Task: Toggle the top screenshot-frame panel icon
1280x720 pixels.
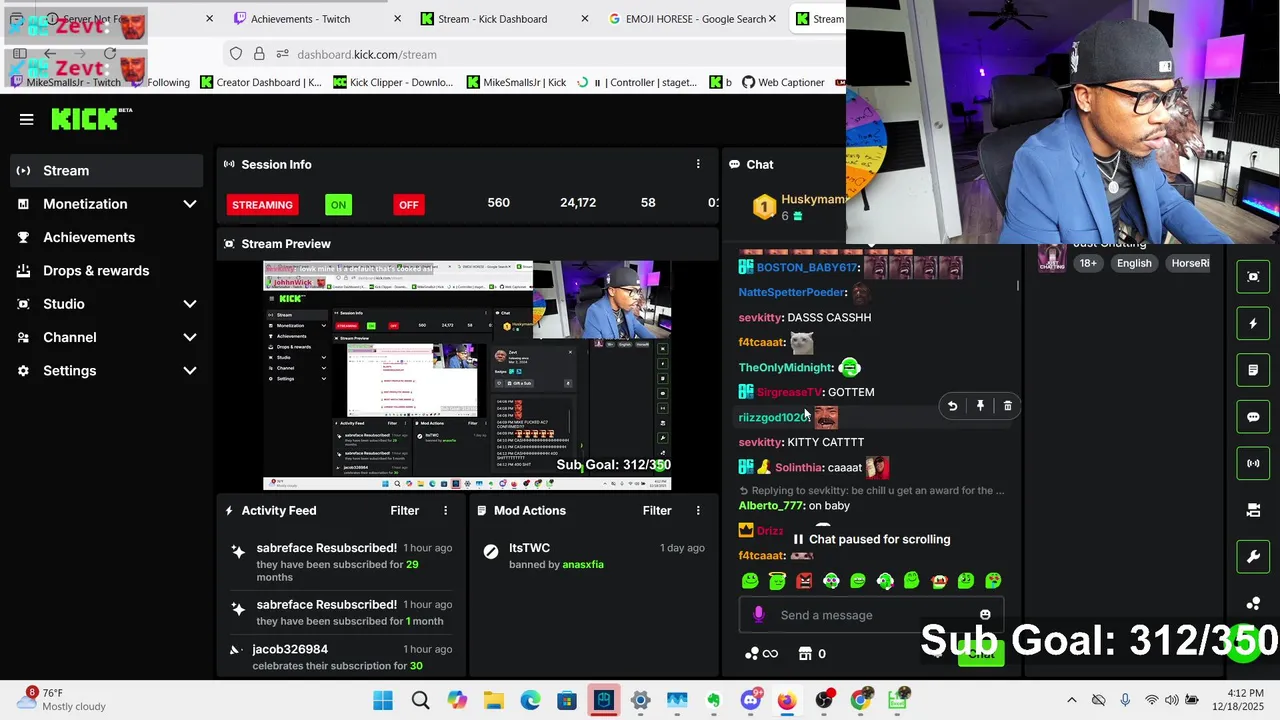Action: pos(1253,277)
